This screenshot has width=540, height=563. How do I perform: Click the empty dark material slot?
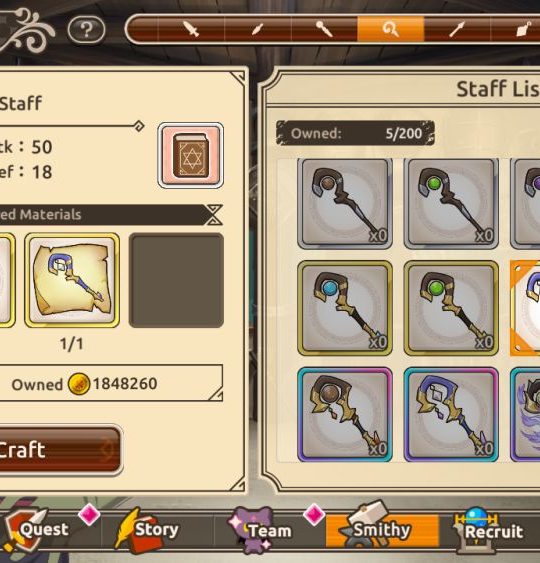[x=176, y=280]
